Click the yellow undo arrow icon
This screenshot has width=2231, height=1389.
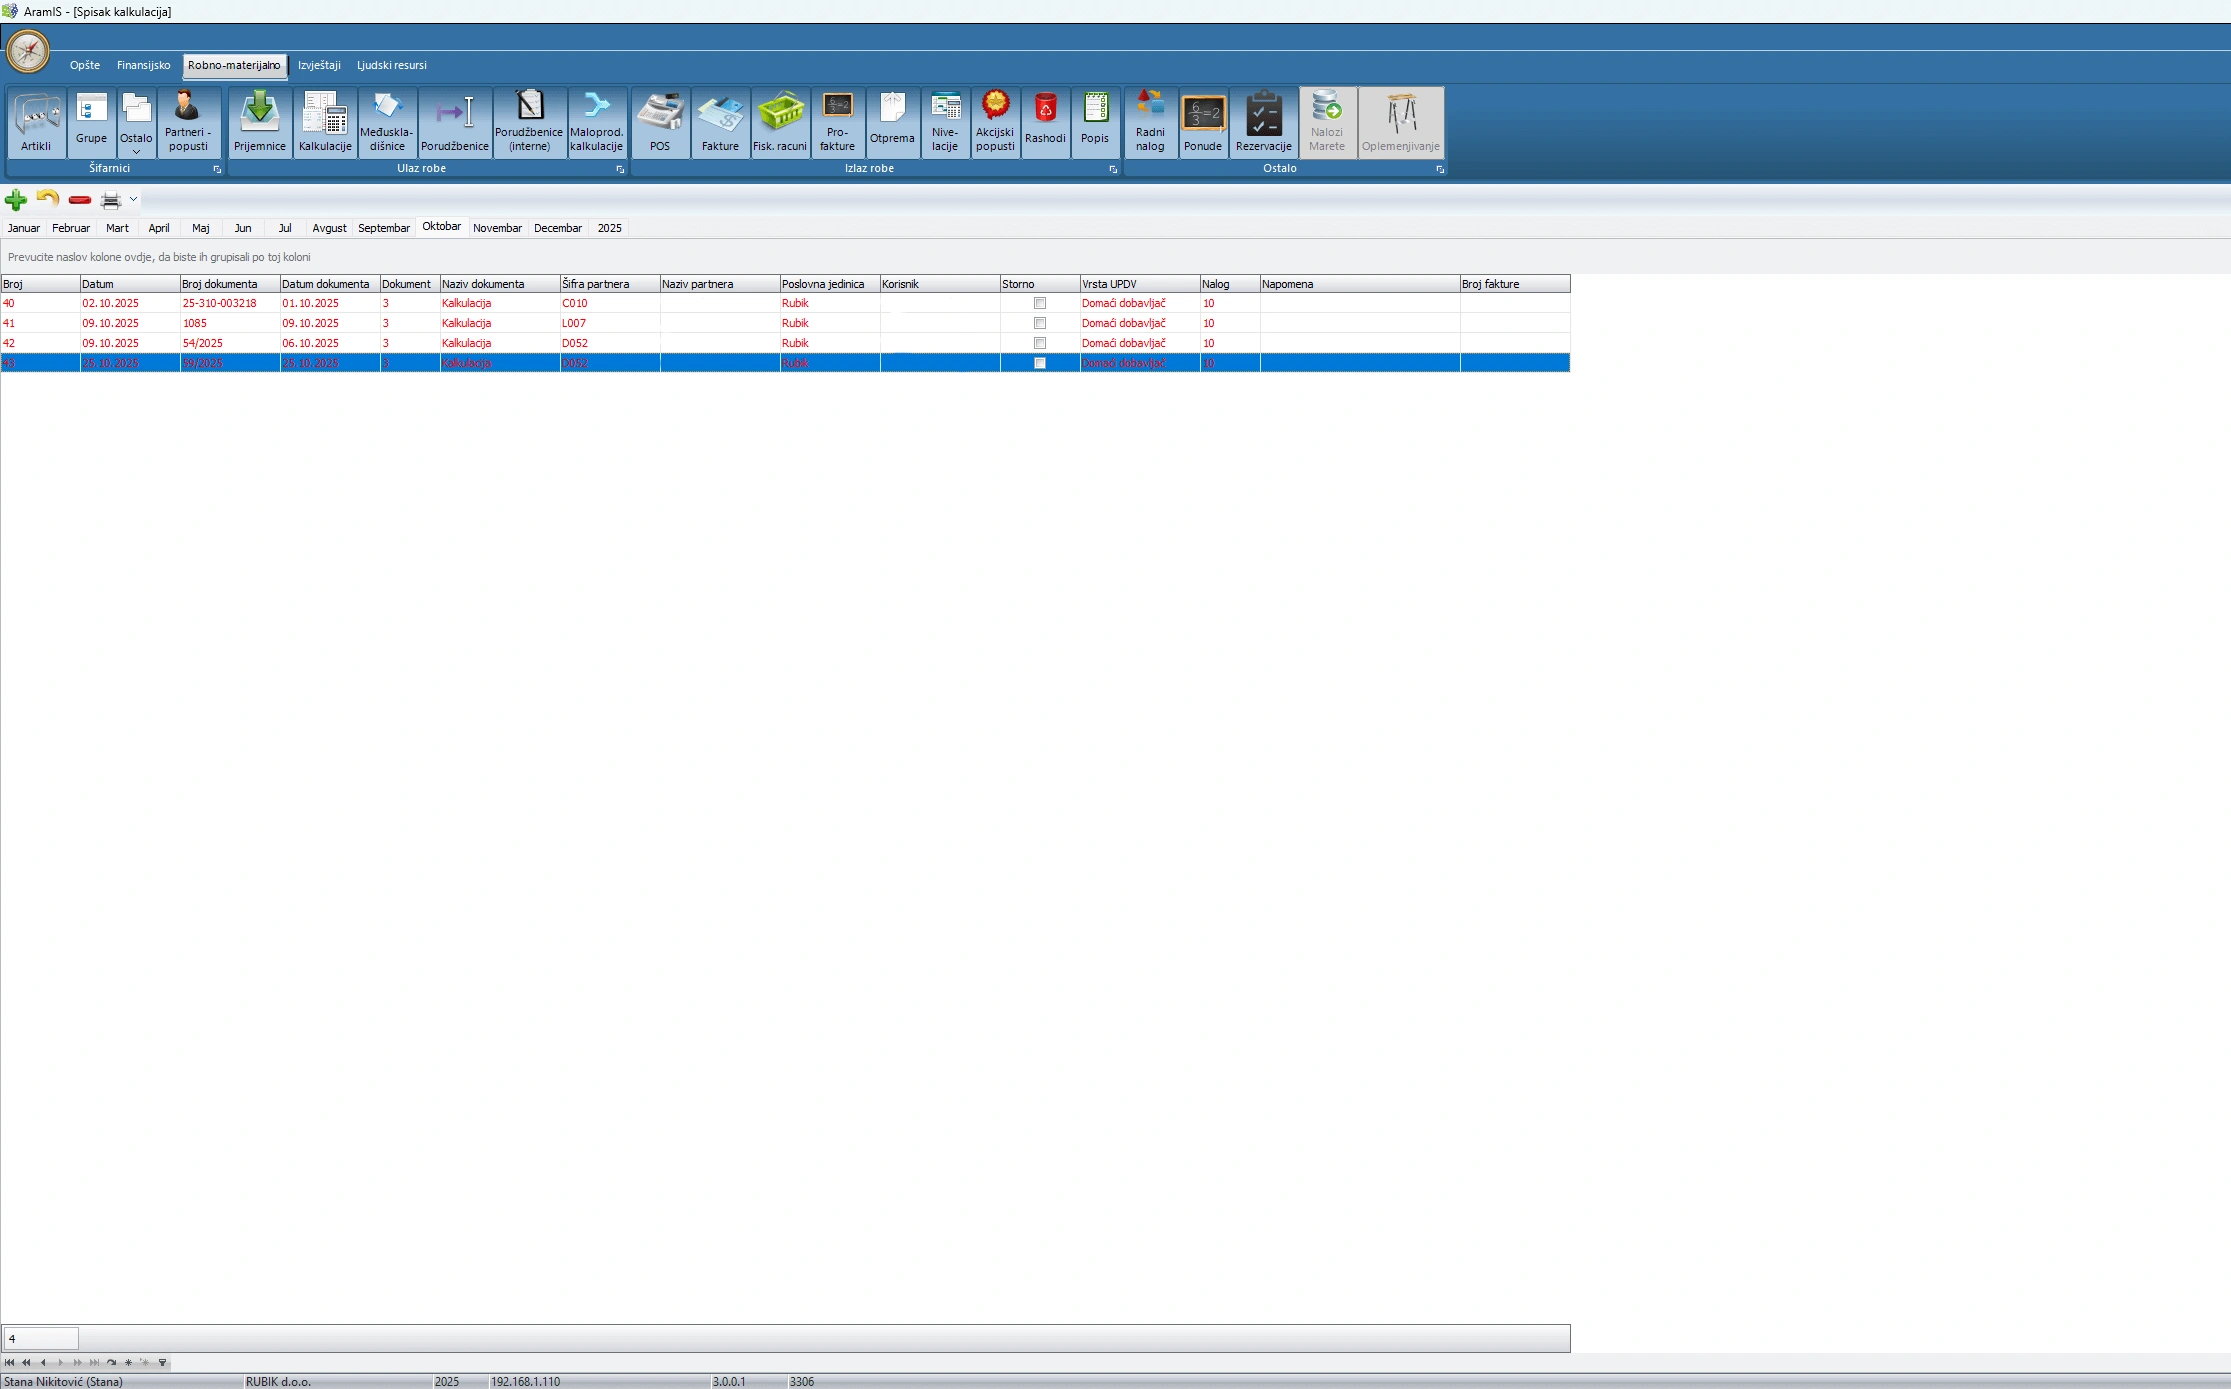point(47,198)
